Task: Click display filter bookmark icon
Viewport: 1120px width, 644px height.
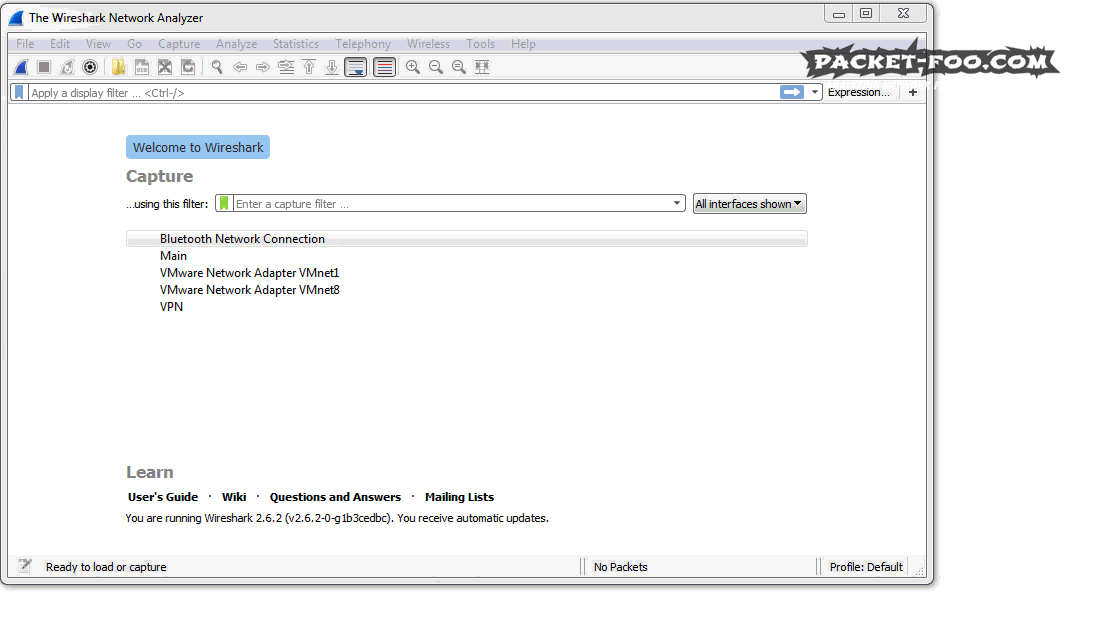Action: point(19,92)
